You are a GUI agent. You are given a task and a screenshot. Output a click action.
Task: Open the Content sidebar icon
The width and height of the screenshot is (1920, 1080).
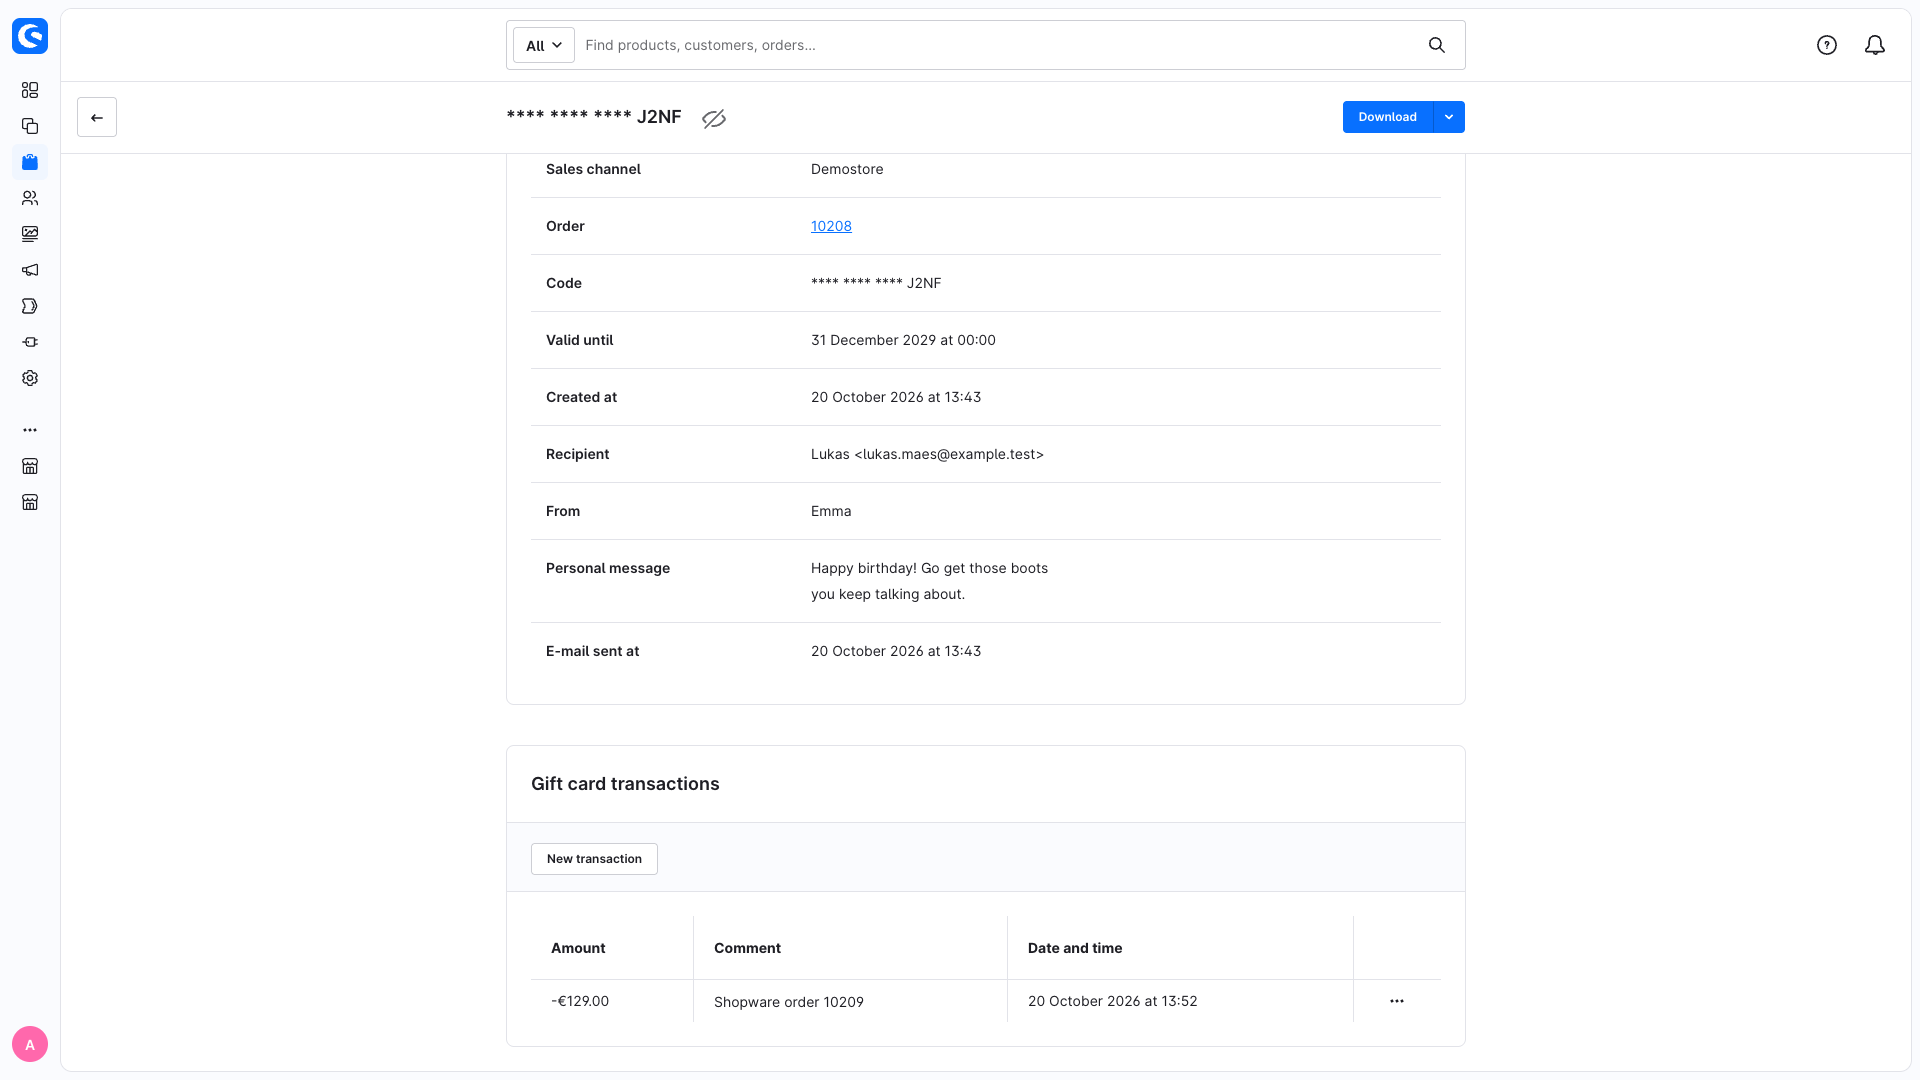pos(30,234)
